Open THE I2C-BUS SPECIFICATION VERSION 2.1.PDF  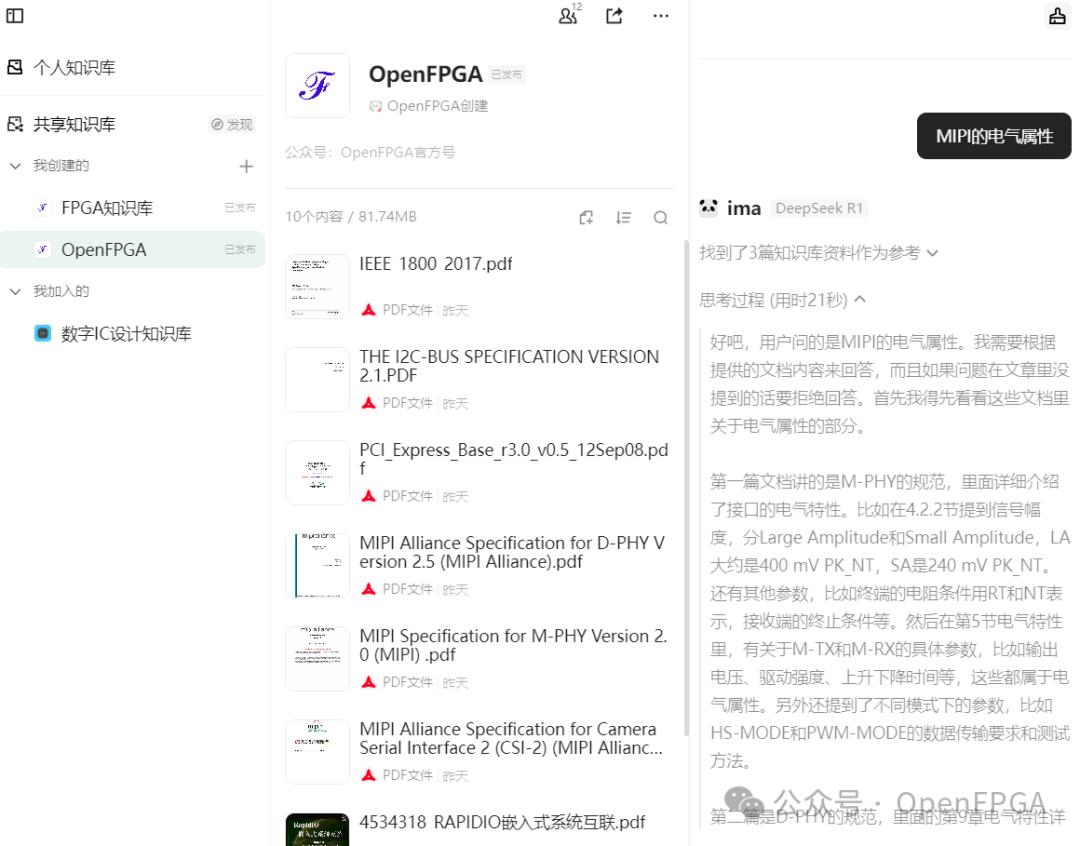coord(509,366)
